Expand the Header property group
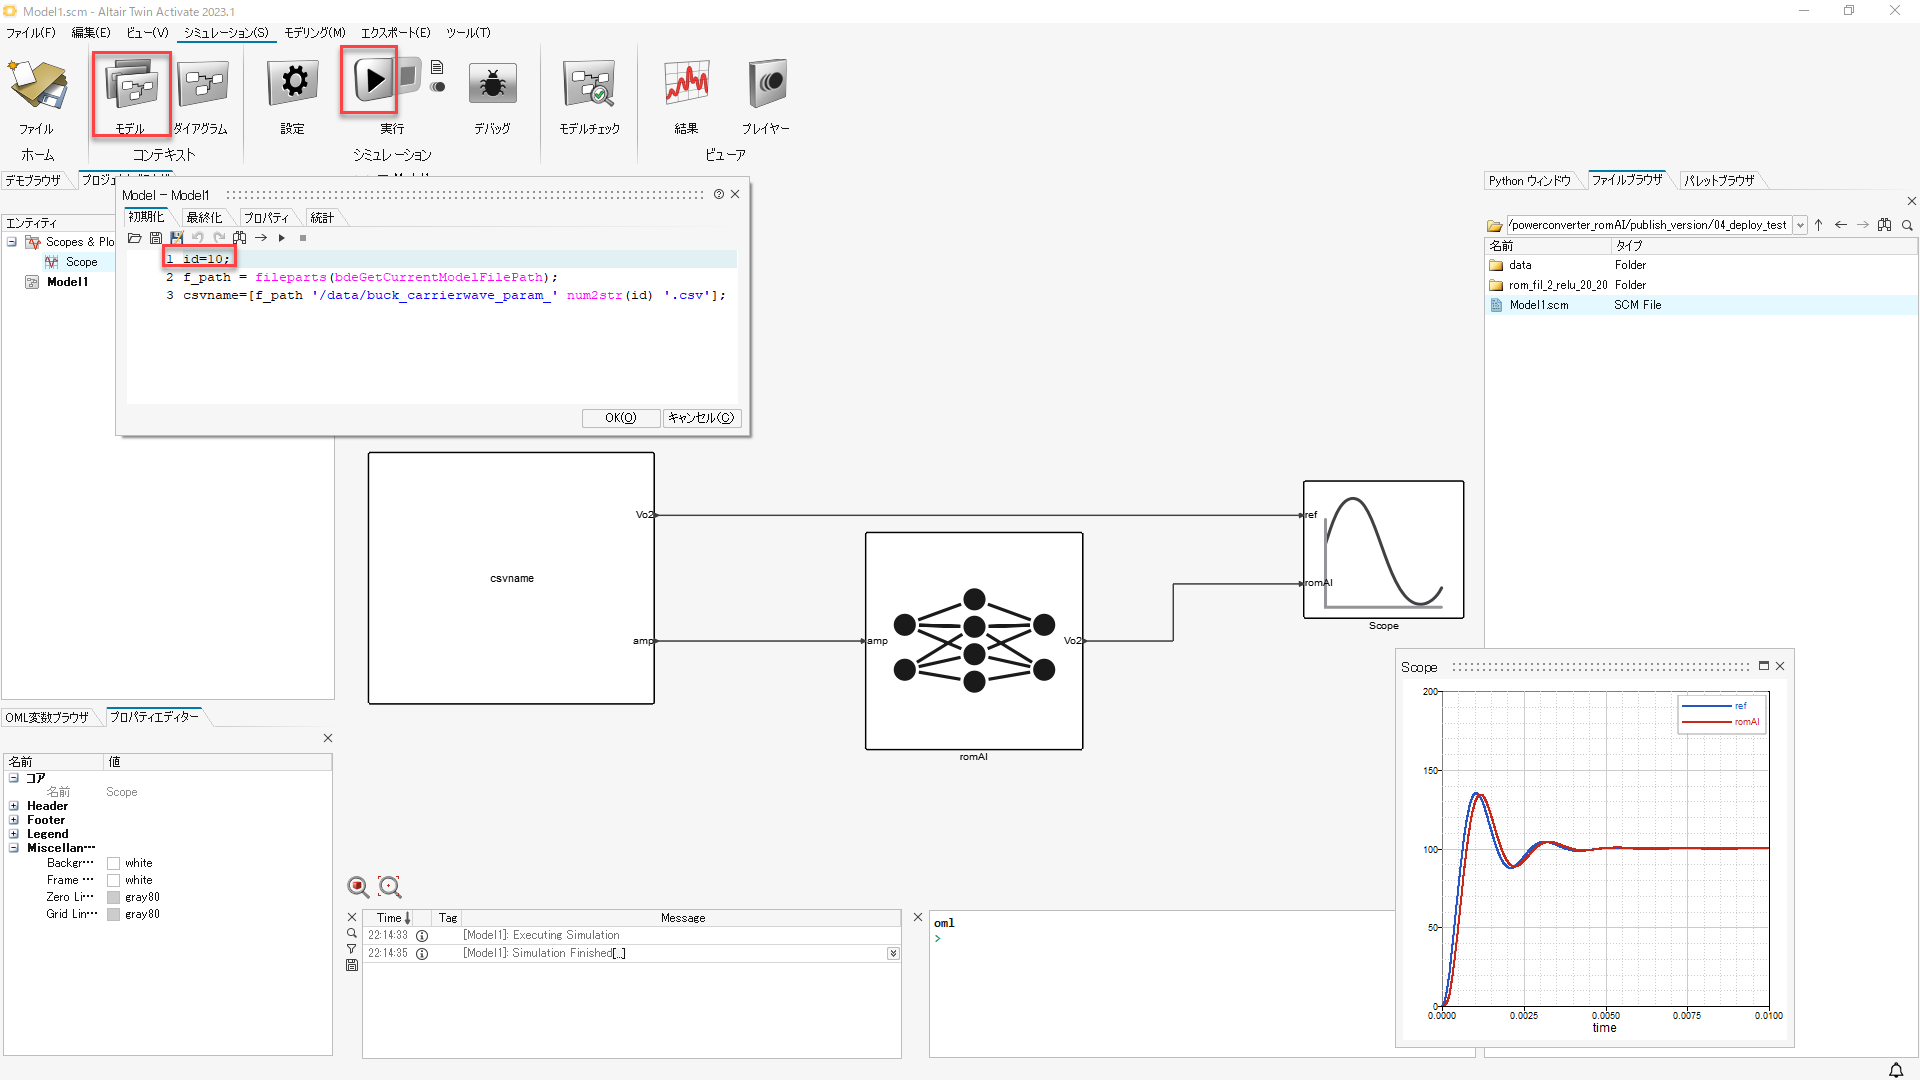Screen dimensions: 1920x1080 (x=14, y=806)
